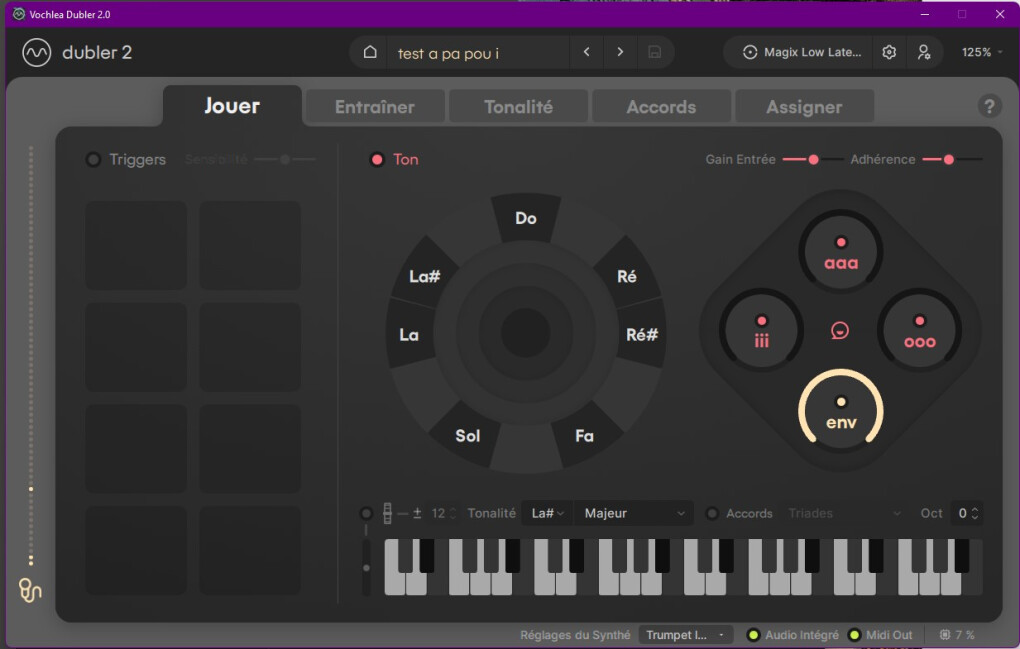The width and height of the screenshot is (1020, 649).
Task: Enable the Triggers toggle
Action: (94, 160)
